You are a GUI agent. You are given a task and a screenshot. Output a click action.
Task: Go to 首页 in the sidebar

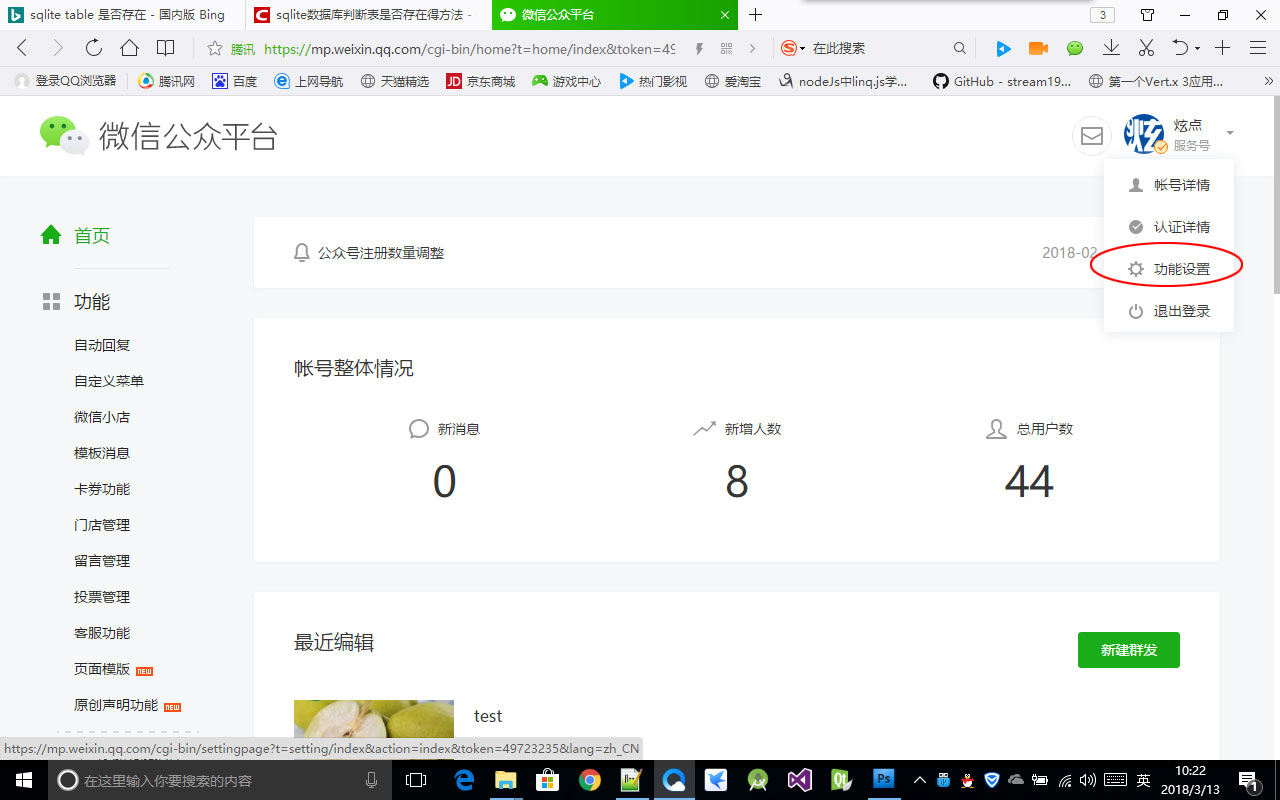(75, 236)
